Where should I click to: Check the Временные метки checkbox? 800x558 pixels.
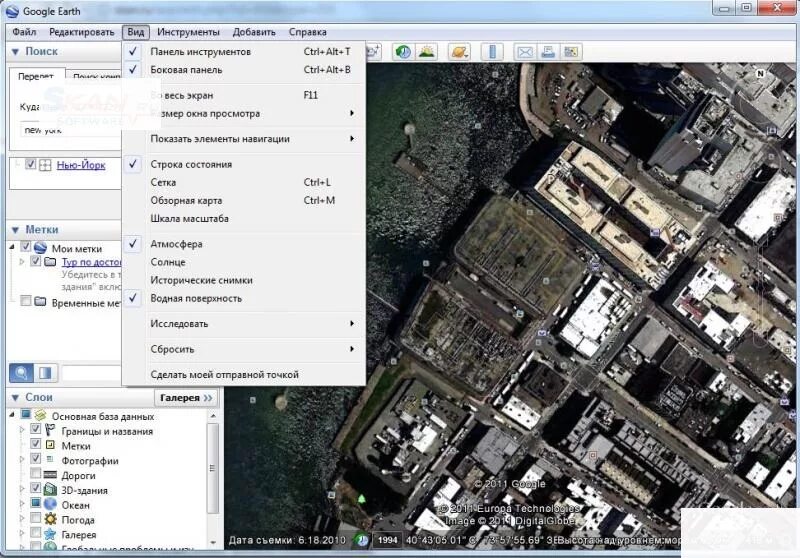pyautogui.click(x=26, y=301)
